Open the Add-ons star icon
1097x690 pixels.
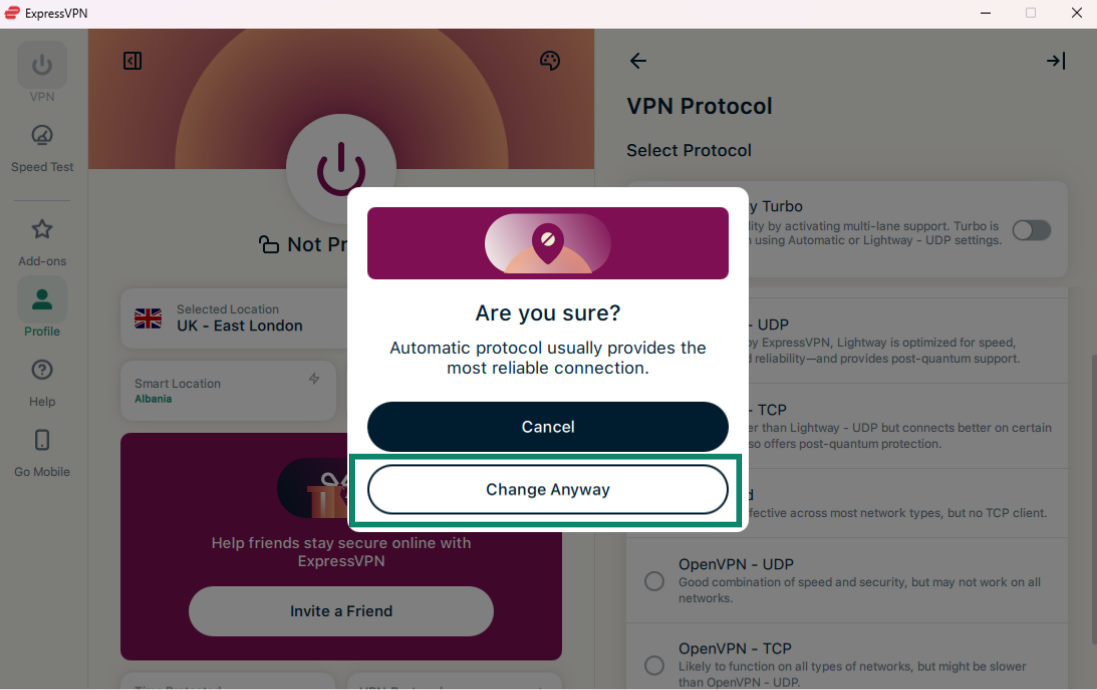[42, 229]
